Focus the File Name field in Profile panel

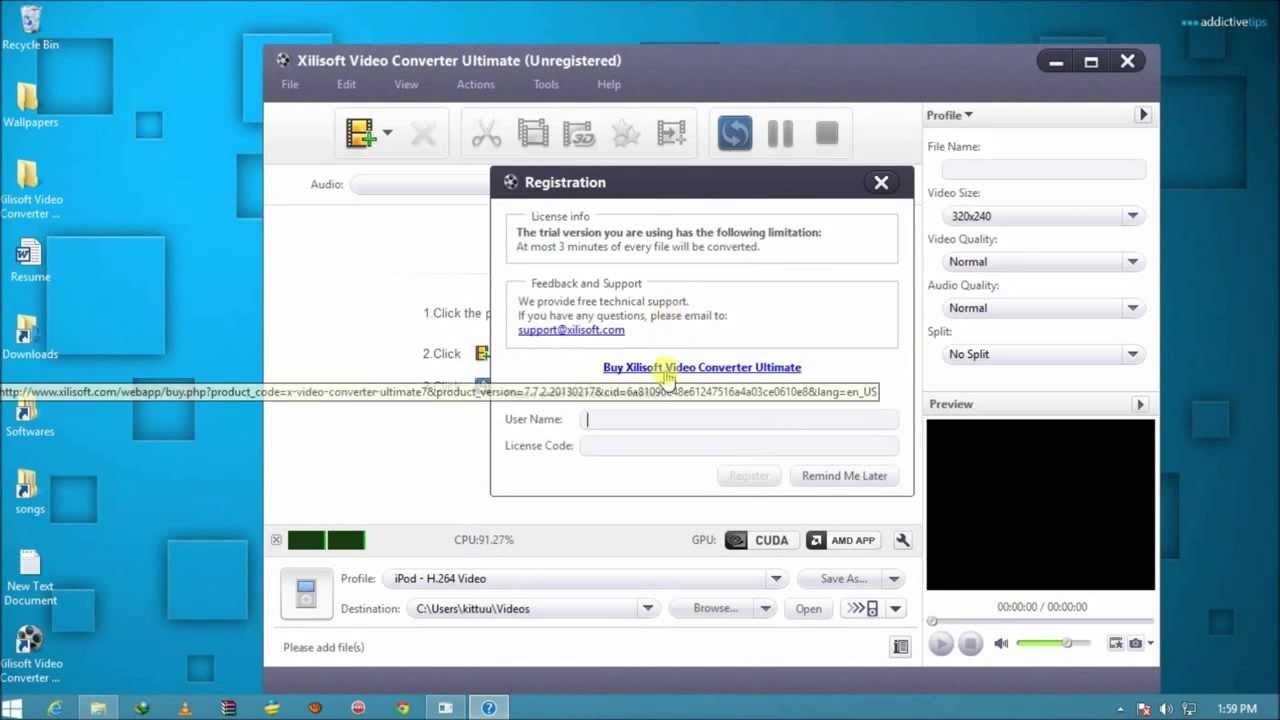[x=1044, y=170]
